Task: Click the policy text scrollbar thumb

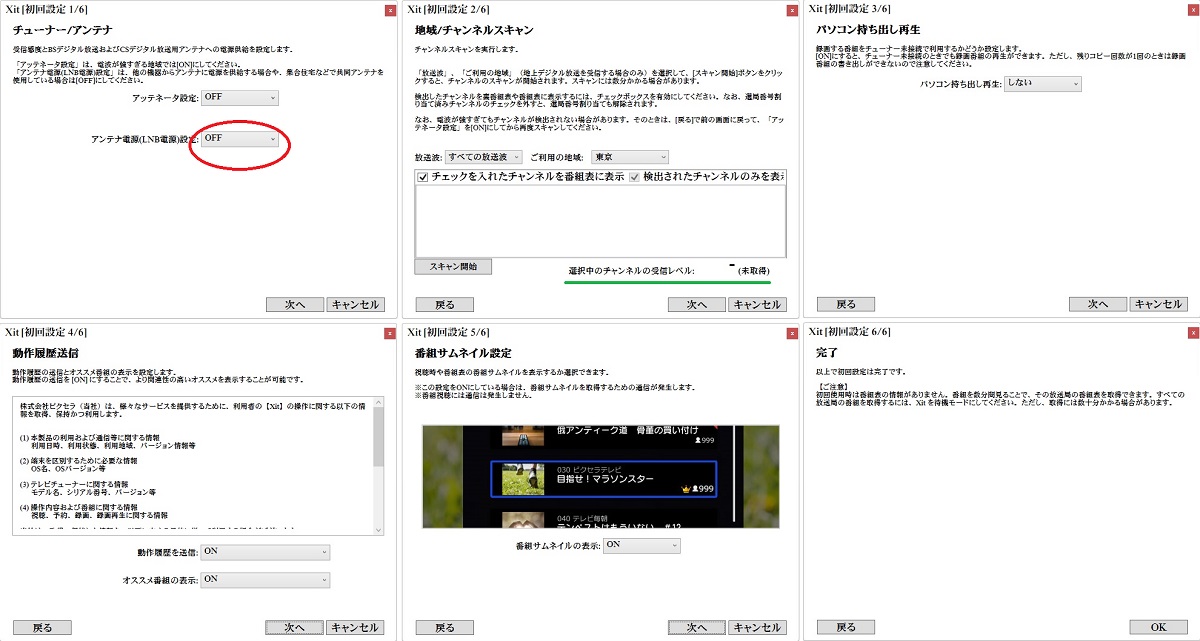Action: coord(378,438)
